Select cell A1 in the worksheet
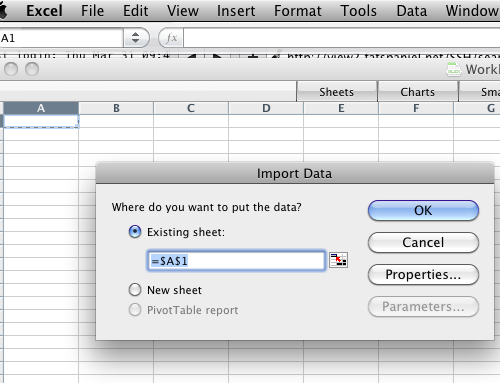 41,121
